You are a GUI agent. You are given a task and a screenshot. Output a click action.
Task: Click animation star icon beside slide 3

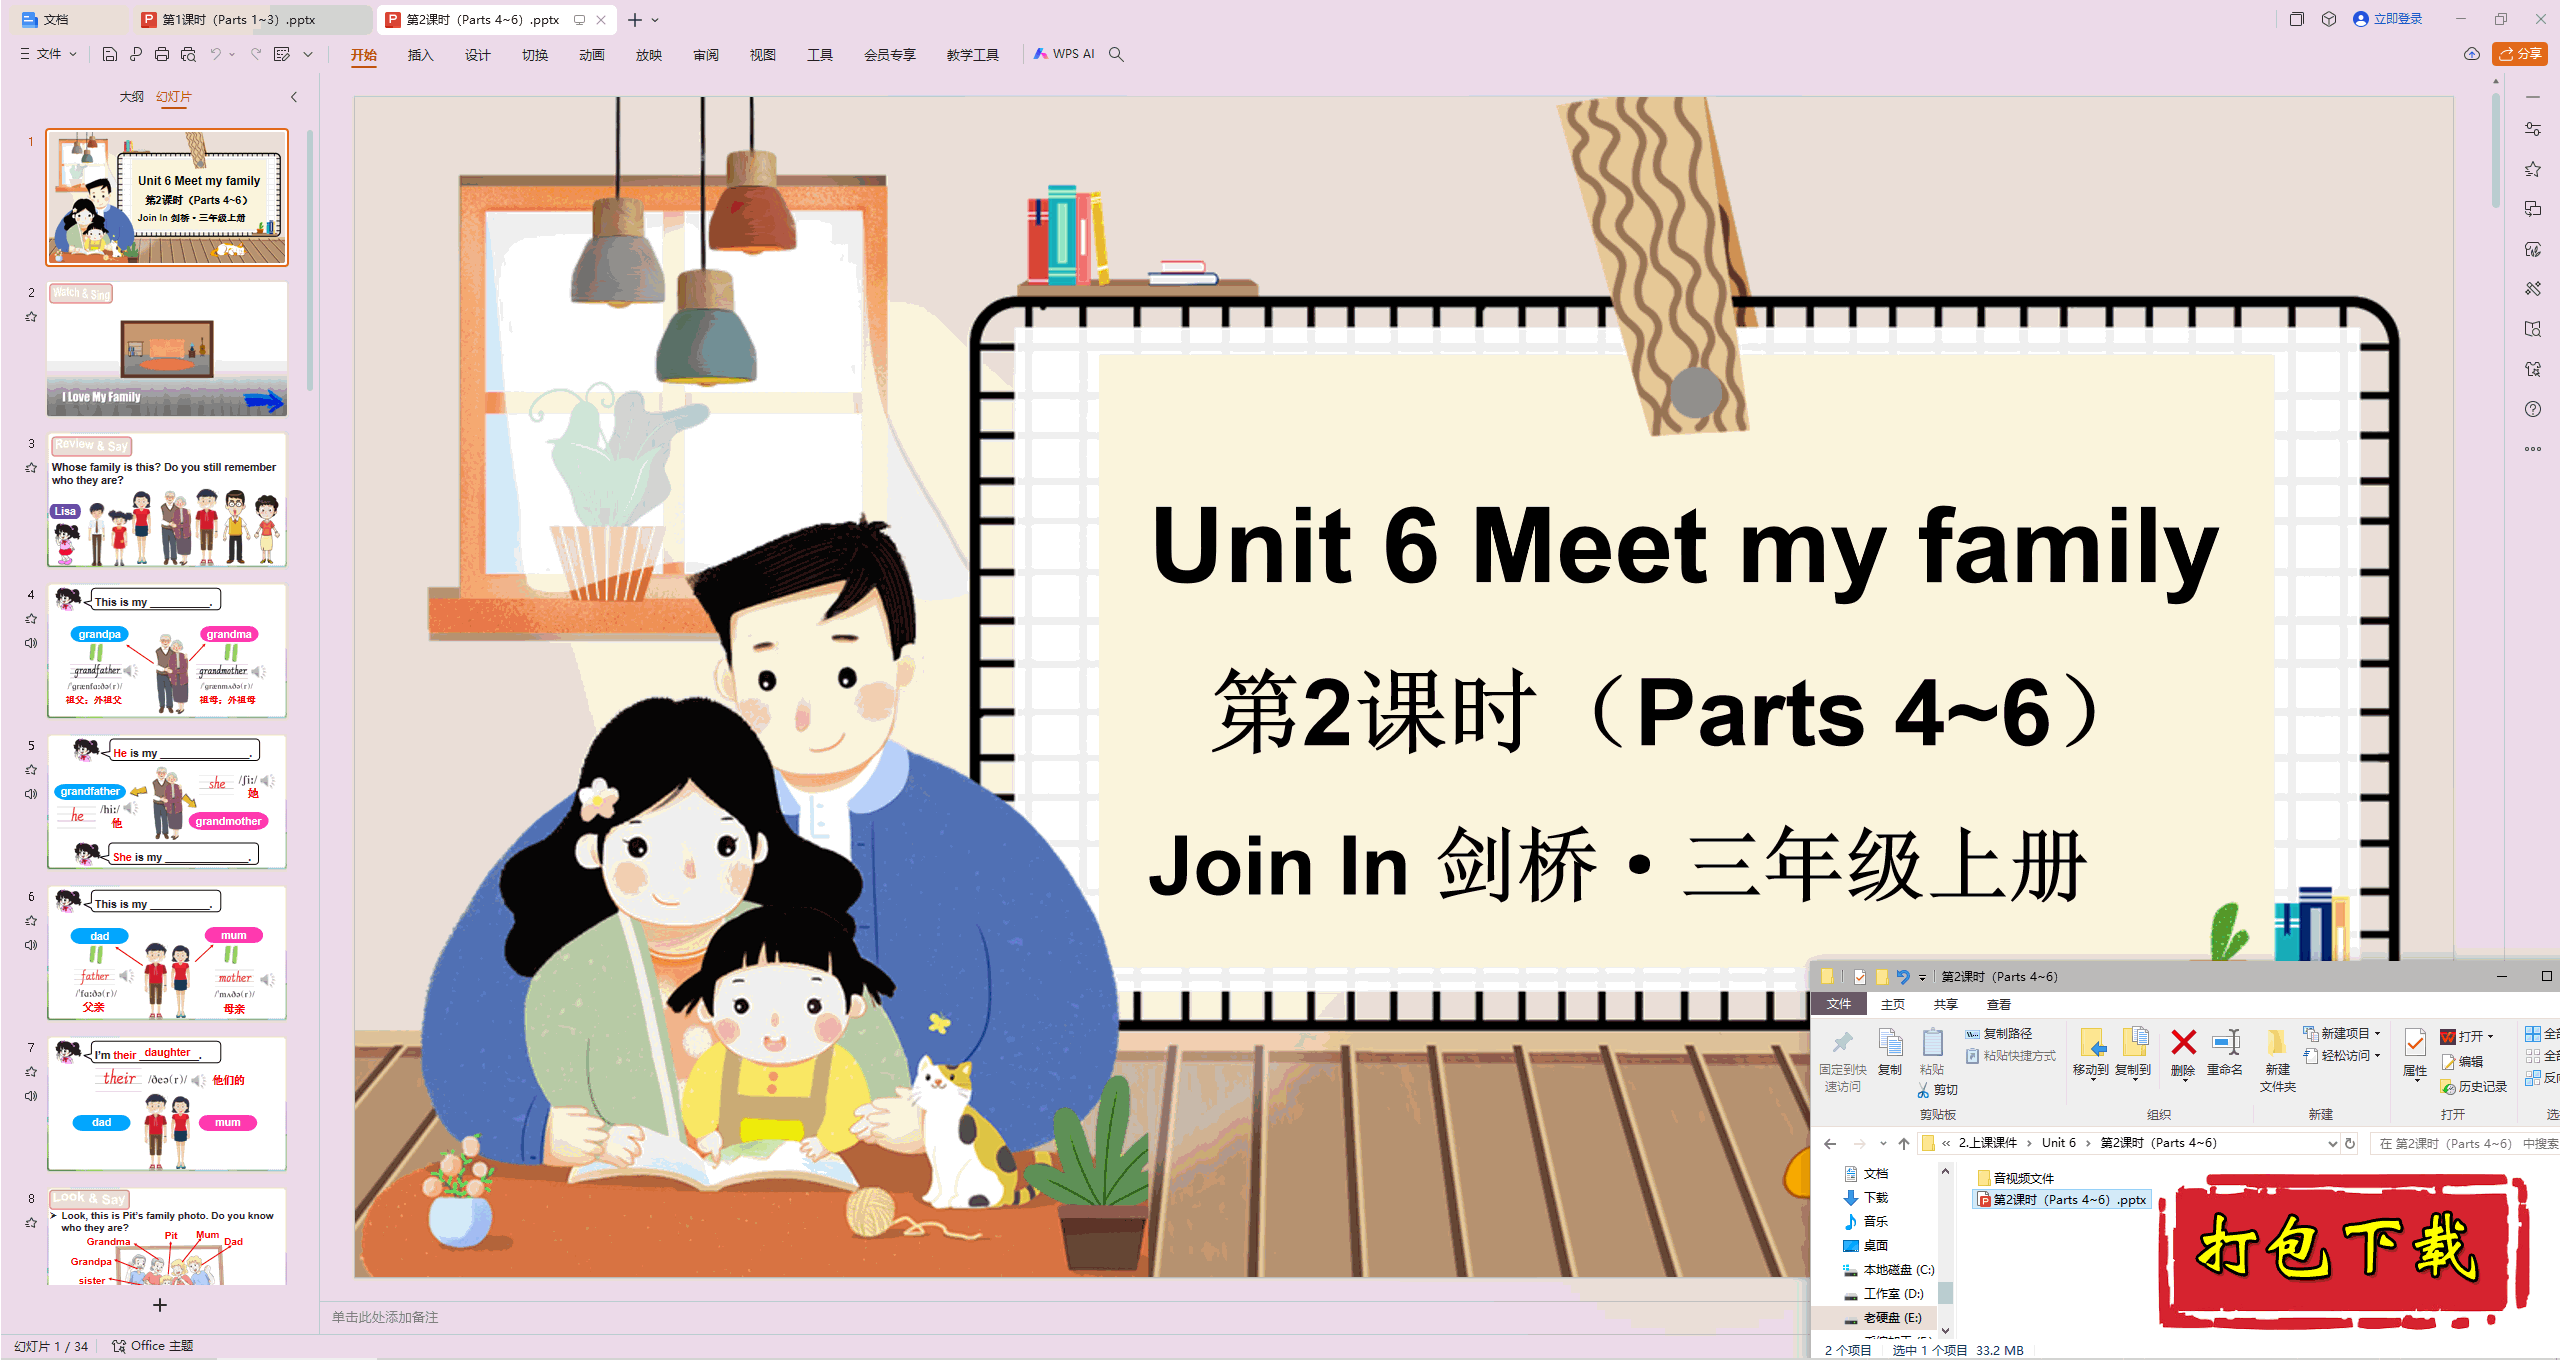tap(31, 467)
